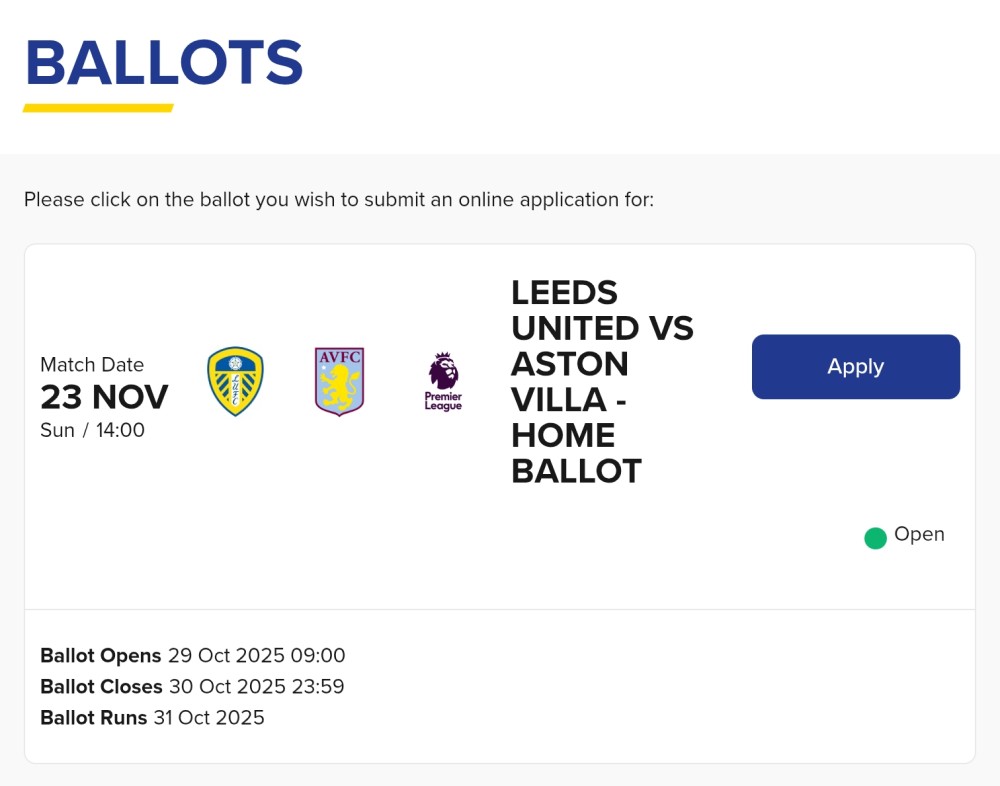Click the Match Date label
Screen dimensions: 1000x786
point(92,365)
